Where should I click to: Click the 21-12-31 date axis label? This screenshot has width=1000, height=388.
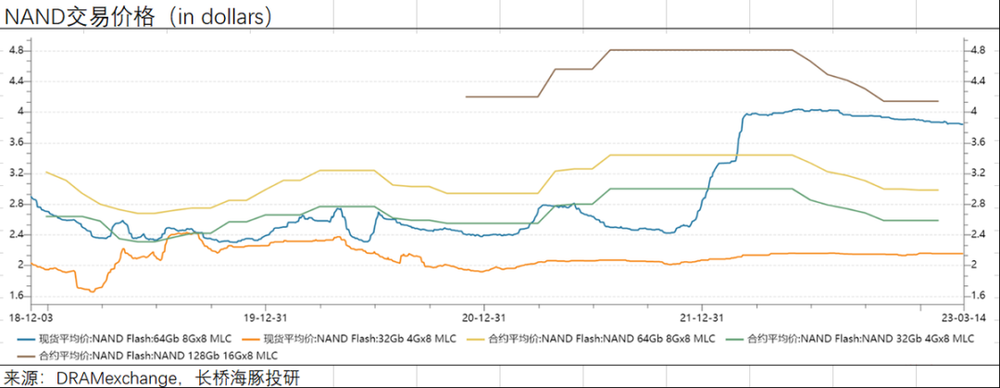(702, 317)
